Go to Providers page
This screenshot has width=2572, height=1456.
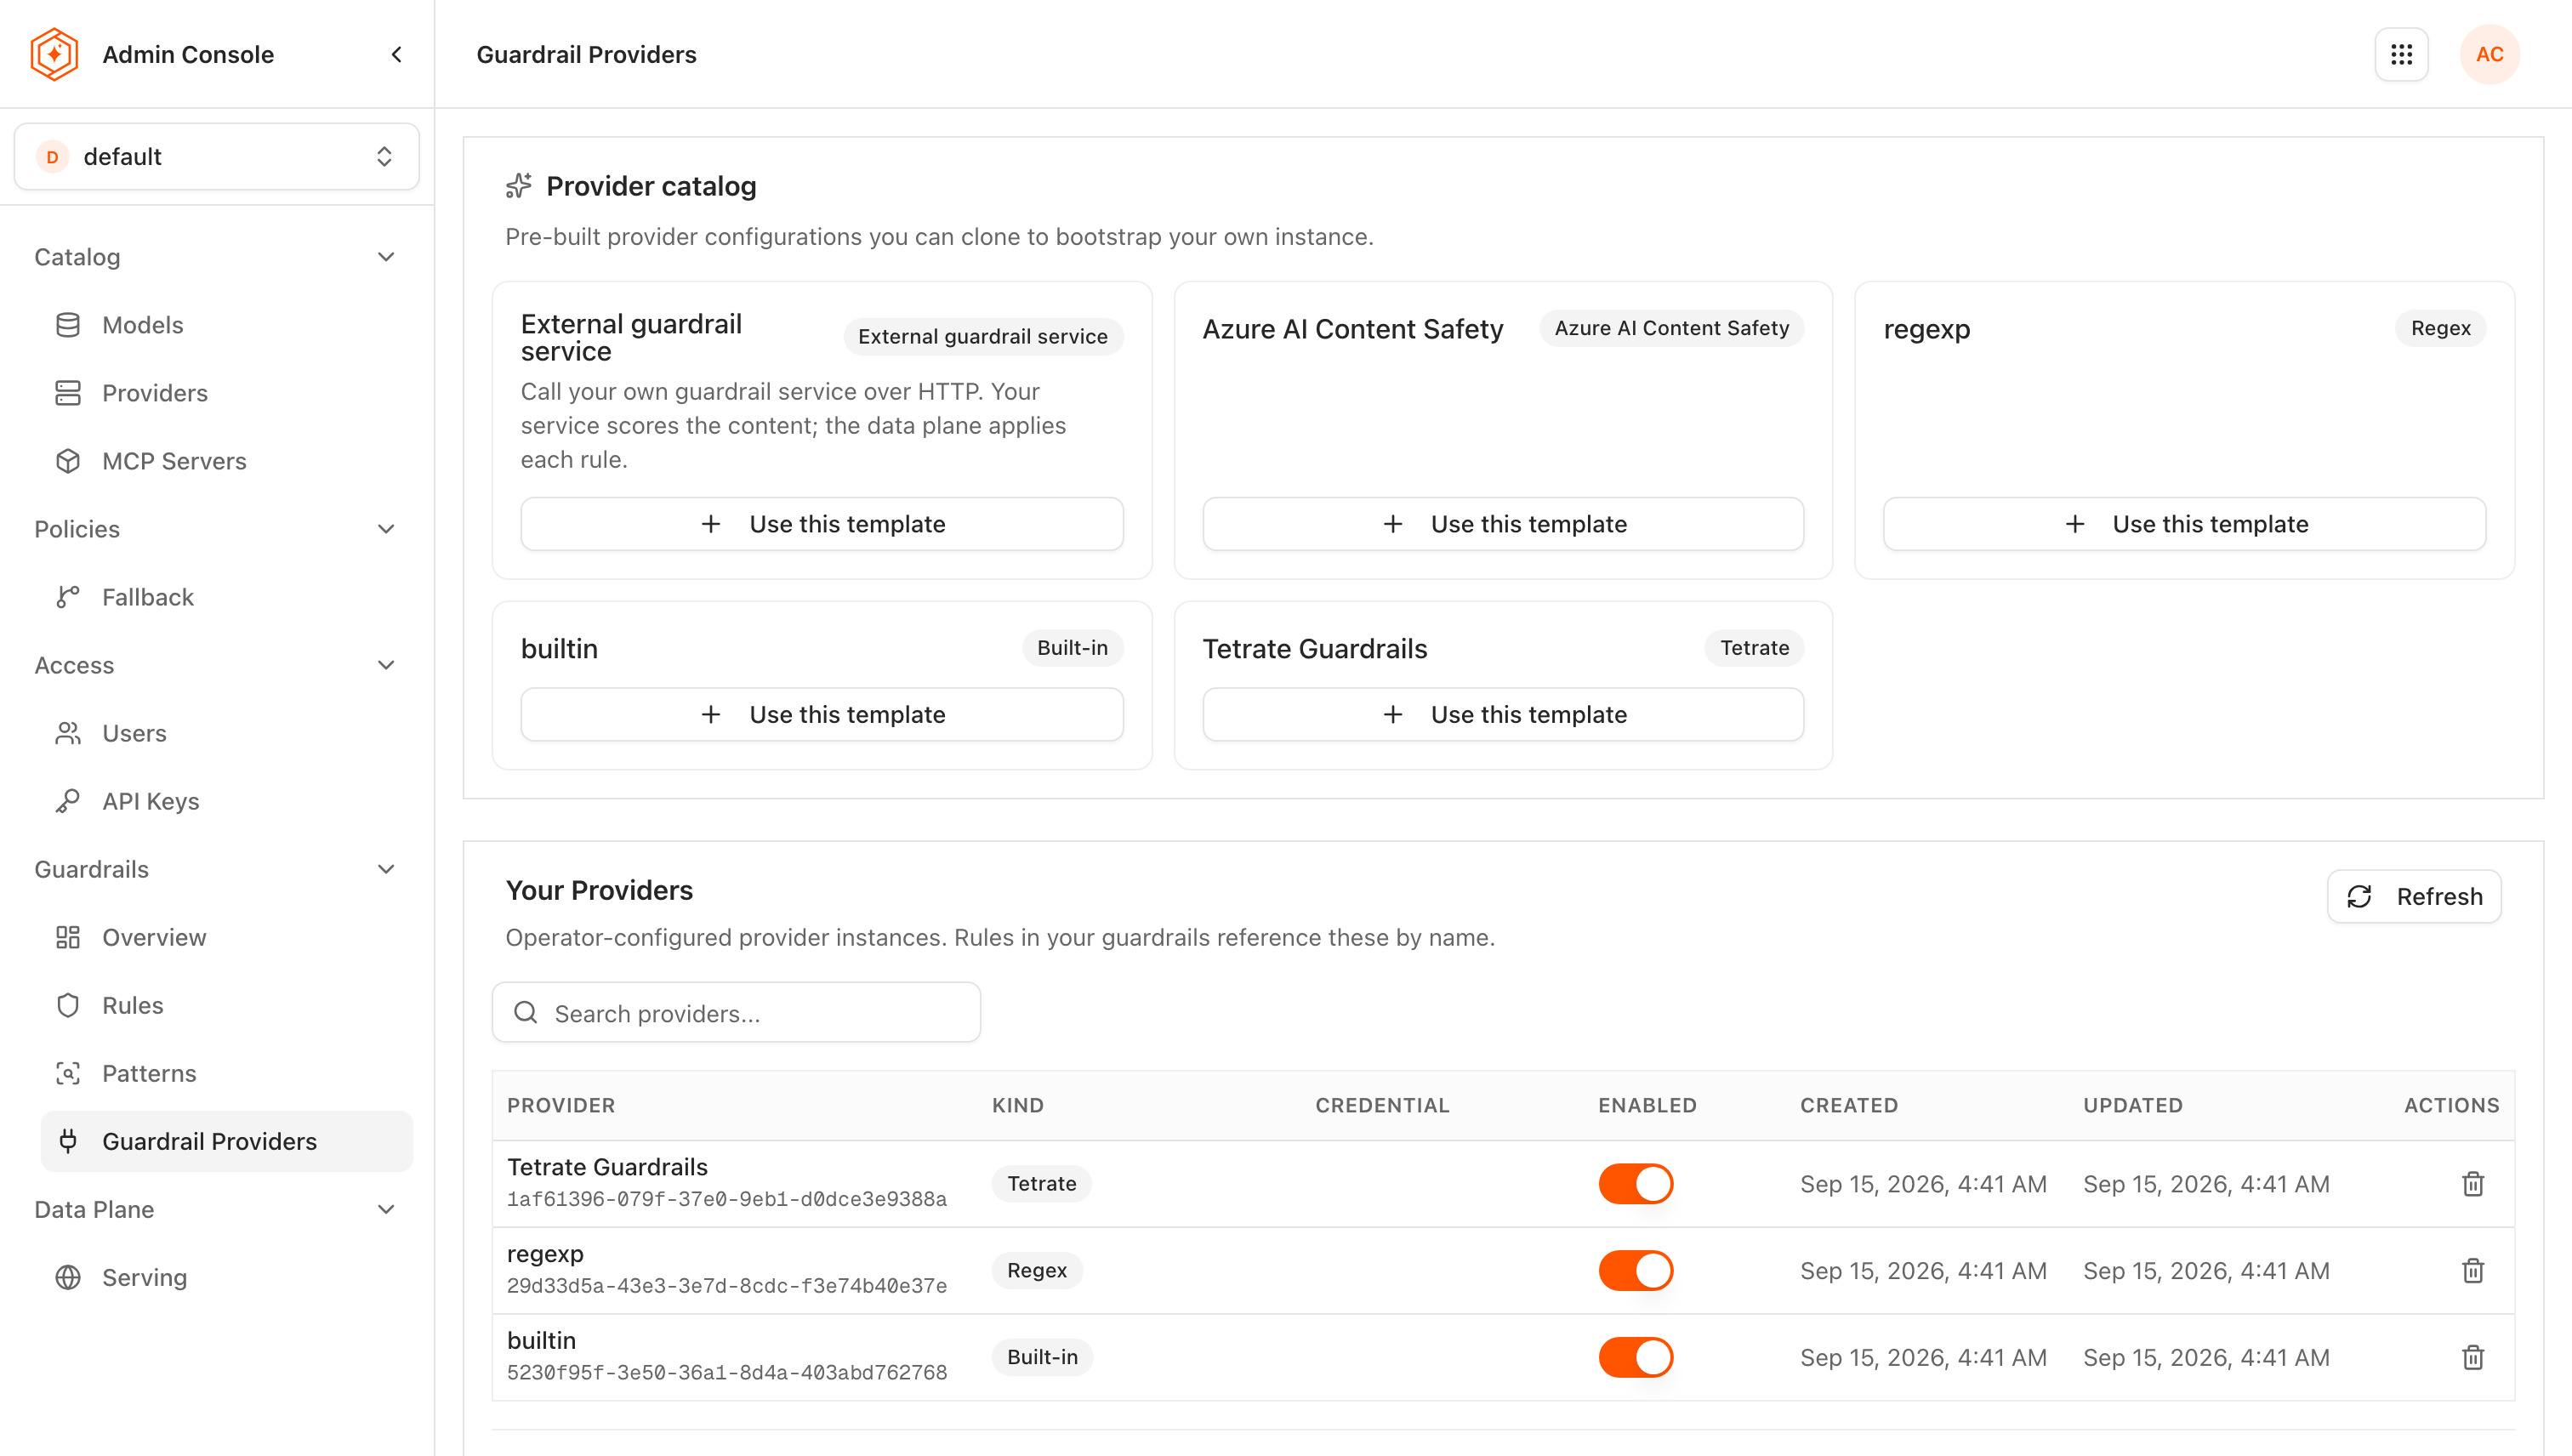pyautogui.click(x=226, y=393)
